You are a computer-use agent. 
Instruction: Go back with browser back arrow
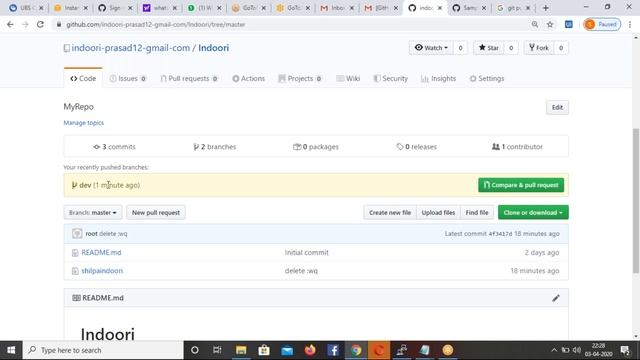[x=10, y=24]
